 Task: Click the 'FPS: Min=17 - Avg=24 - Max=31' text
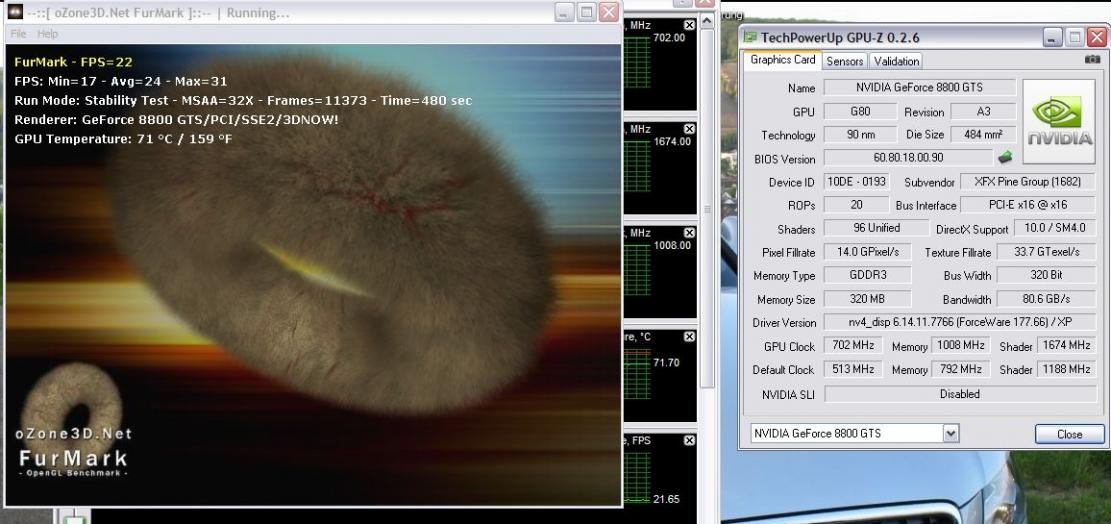tap(120, 81)
